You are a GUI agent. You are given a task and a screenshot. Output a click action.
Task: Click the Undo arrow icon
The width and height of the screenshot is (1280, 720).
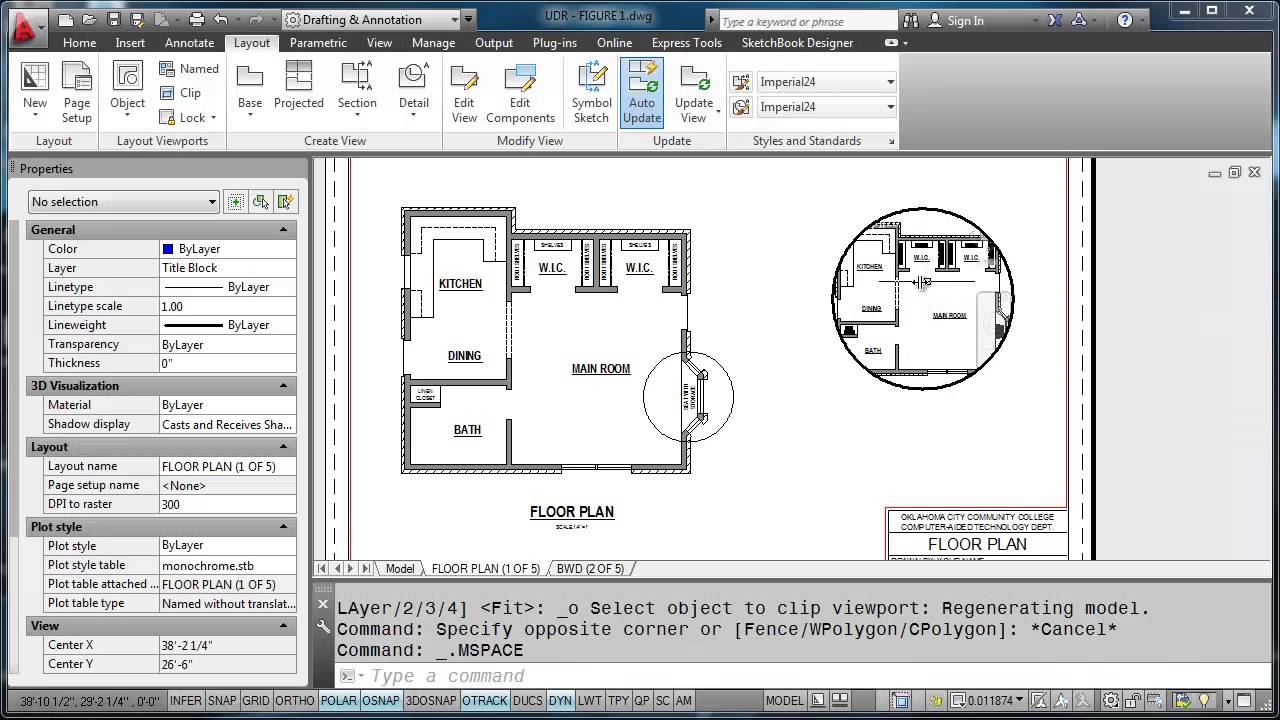(221, 19)
